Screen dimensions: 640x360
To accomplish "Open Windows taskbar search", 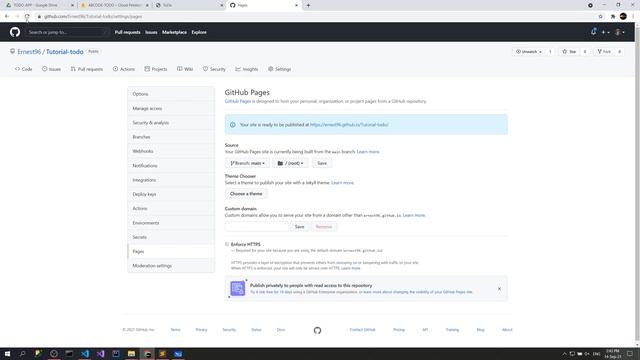I will tap(22, 354).
